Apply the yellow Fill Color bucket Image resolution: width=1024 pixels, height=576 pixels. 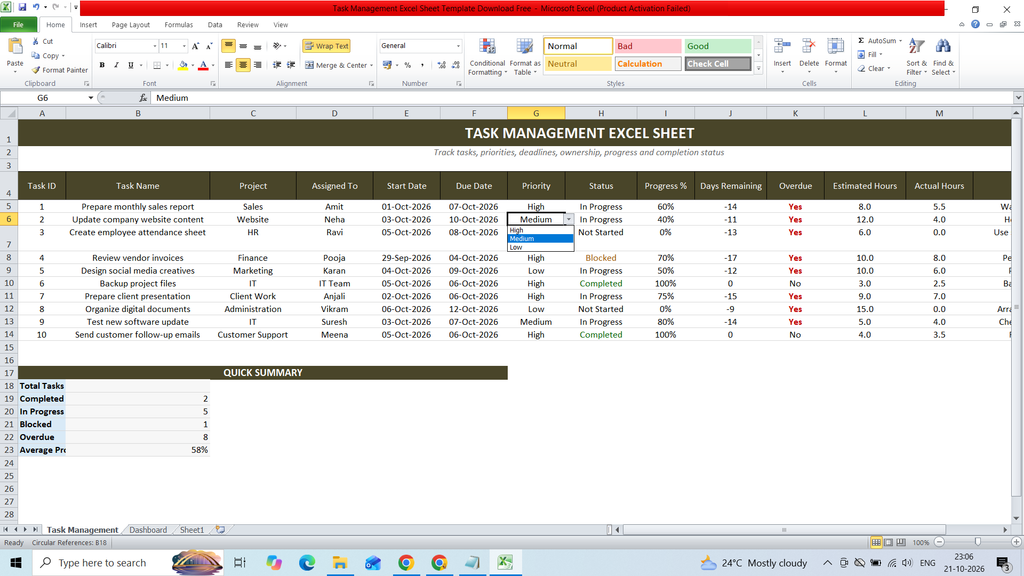(183, 65)
